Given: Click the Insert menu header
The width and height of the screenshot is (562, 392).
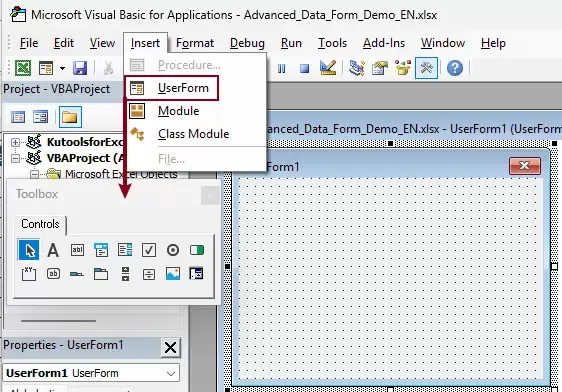Looking at the screenshot, I should 145,43.
